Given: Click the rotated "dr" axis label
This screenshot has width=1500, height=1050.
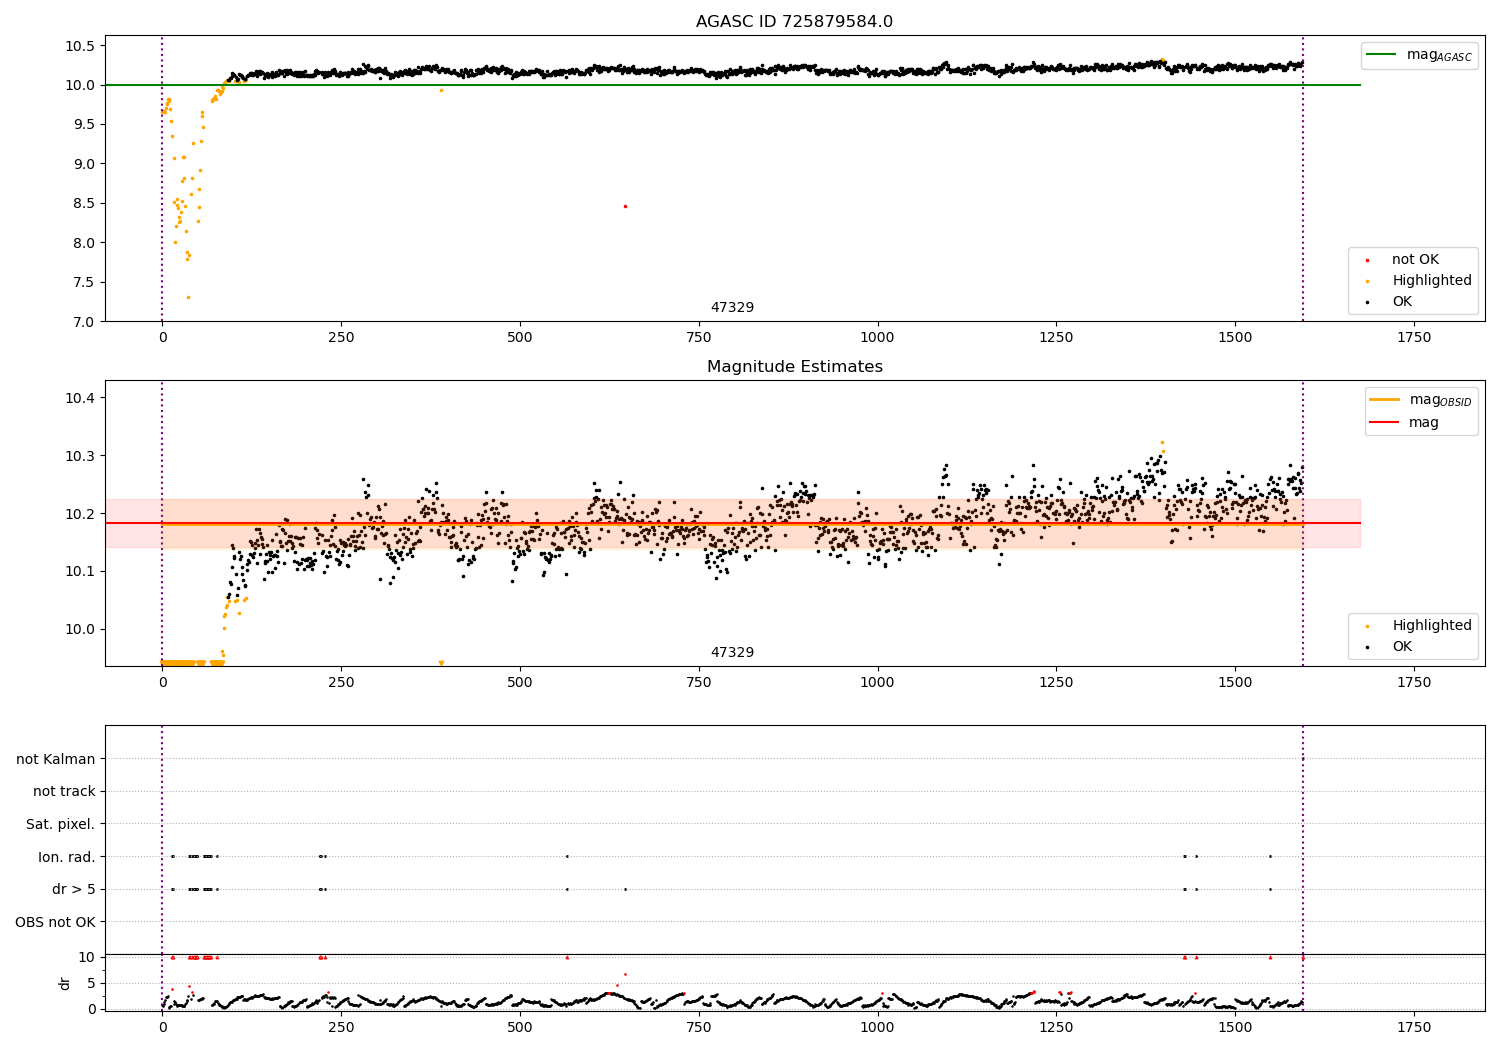Looking at the screenshot, I should coord(65,983).
